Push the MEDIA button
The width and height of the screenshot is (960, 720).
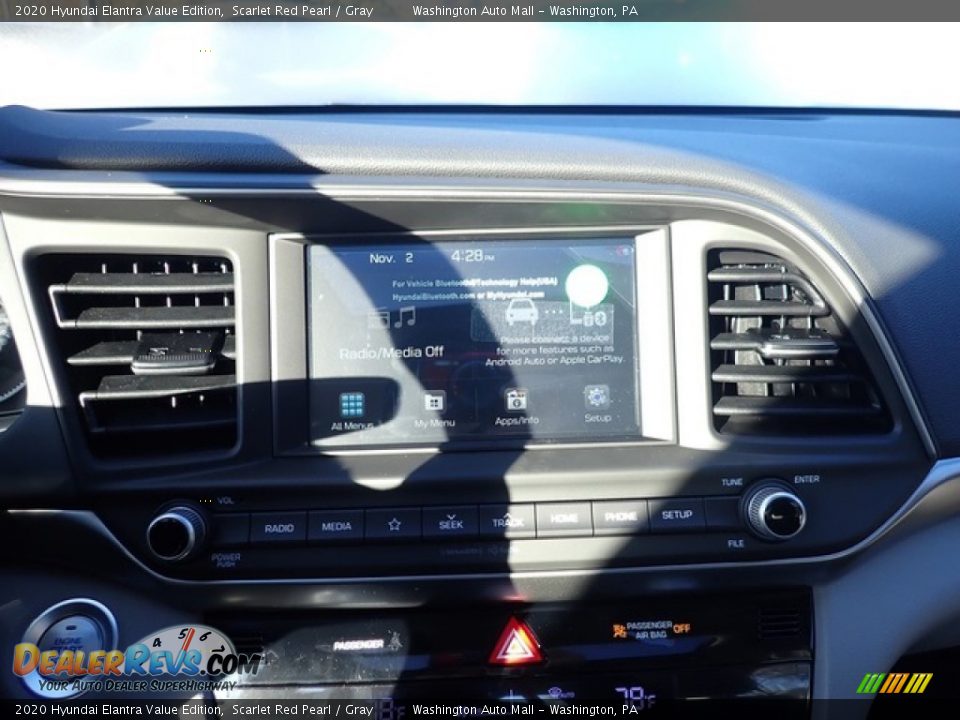(336, 526)
